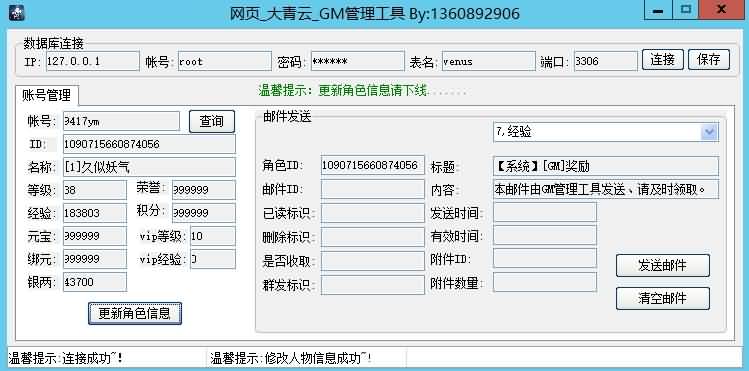The width and height of the screenshot is (749, 371).
Task: Click the 保存 button
Action: pyautogui.click(x=709, y=60)
